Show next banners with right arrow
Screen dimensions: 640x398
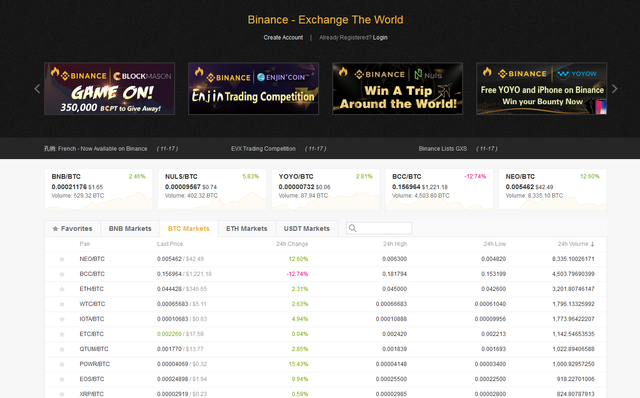[x=614, y=89]
